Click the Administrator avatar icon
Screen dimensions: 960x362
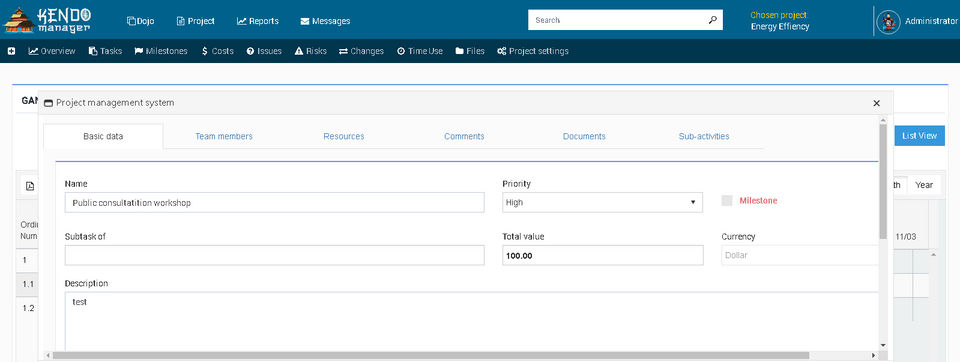(888, 21)
